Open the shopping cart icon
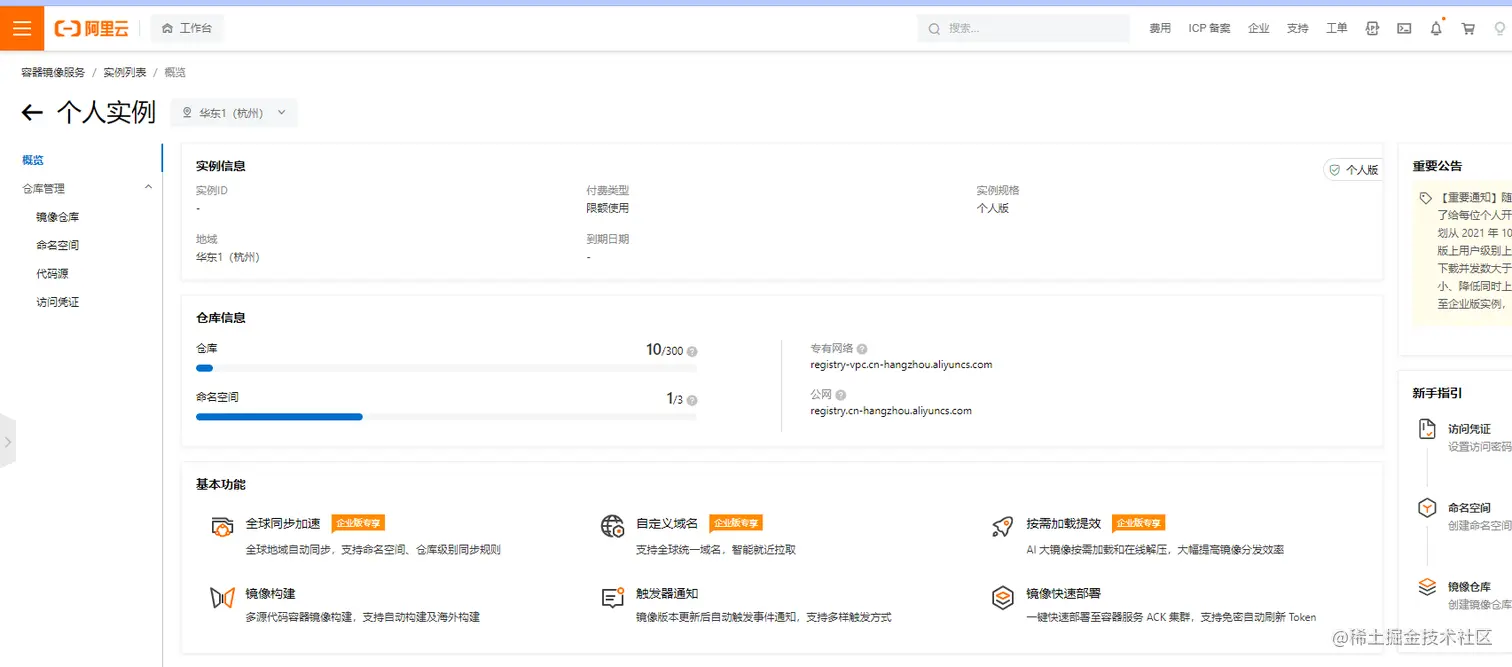1512x667 pixels. click(1468, 28)
